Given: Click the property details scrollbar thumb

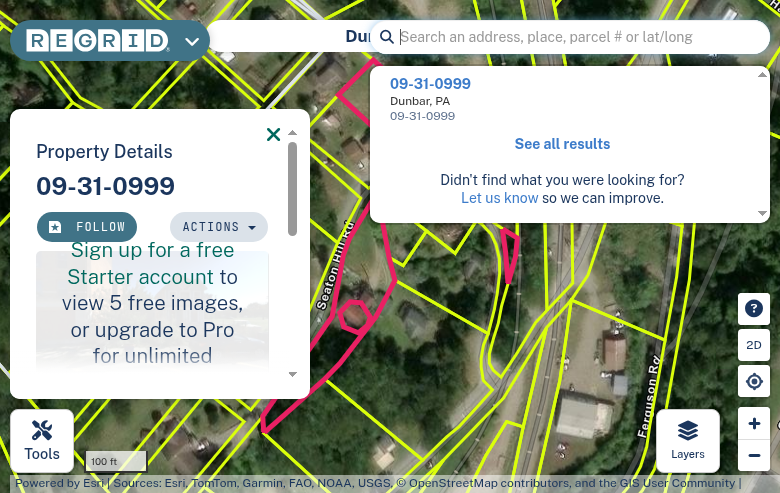Looking at the screenshot, I should (292, 189).
